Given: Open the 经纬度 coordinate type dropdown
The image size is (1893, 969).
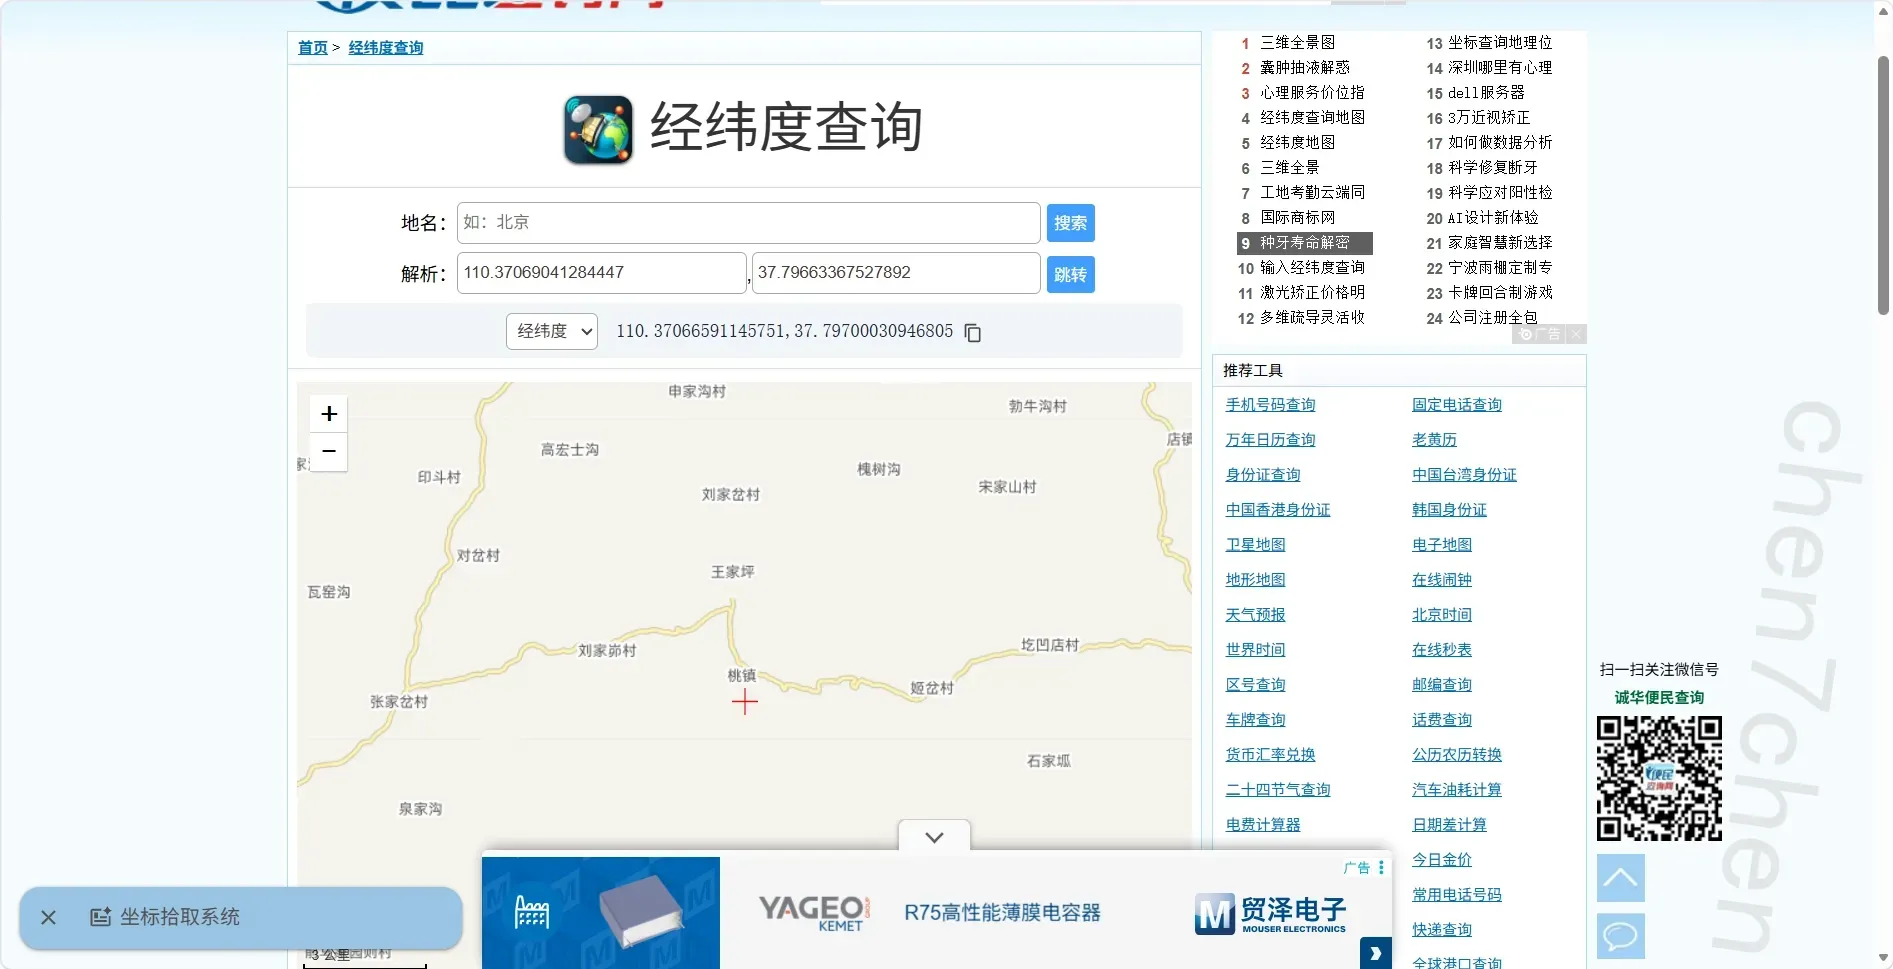Looking at the screenshot, I should 552,331.
